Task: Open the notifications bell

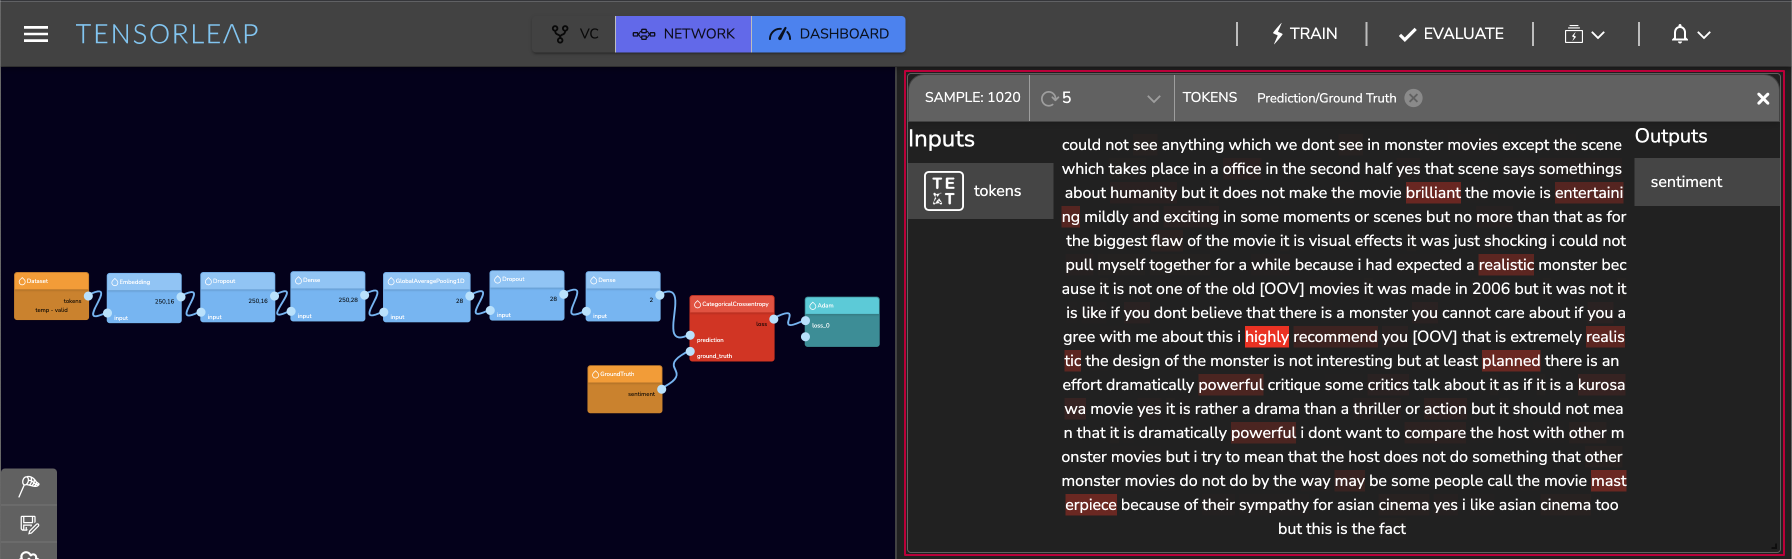Action: (x=1679, y=34)
